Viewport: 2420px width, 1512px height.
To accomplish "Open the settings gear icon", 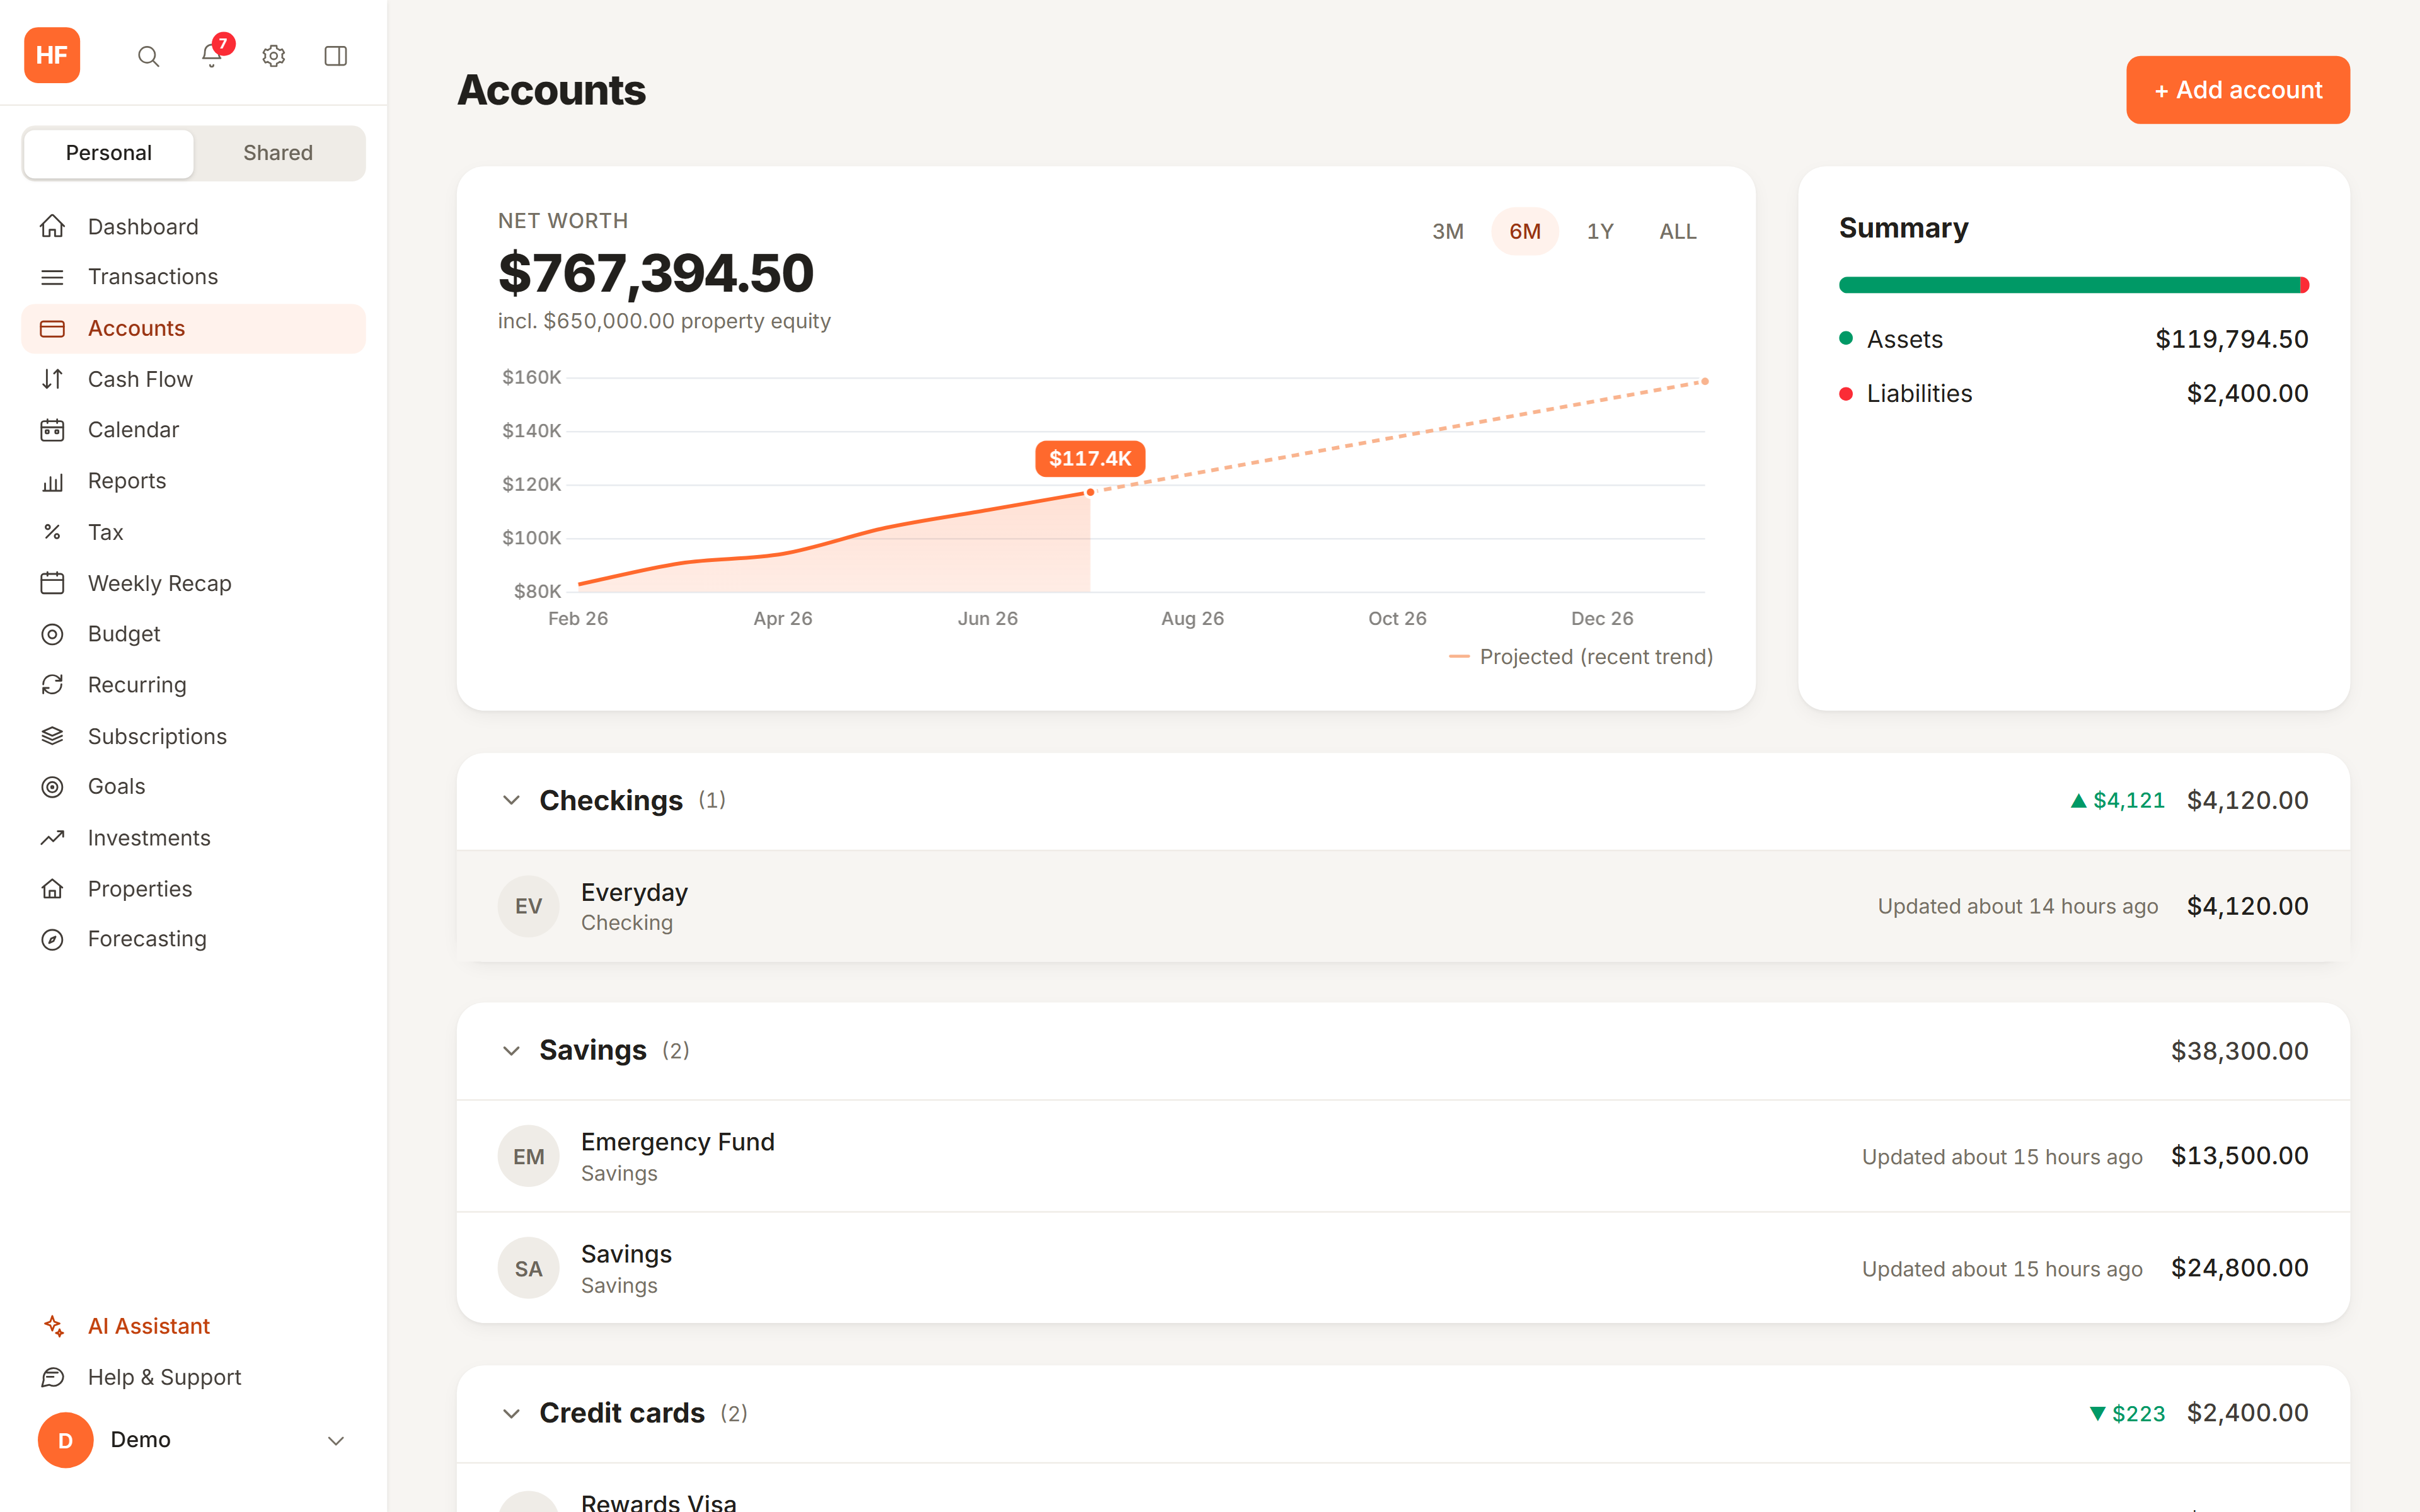I will pyautogui.click(x=274, y=56).
